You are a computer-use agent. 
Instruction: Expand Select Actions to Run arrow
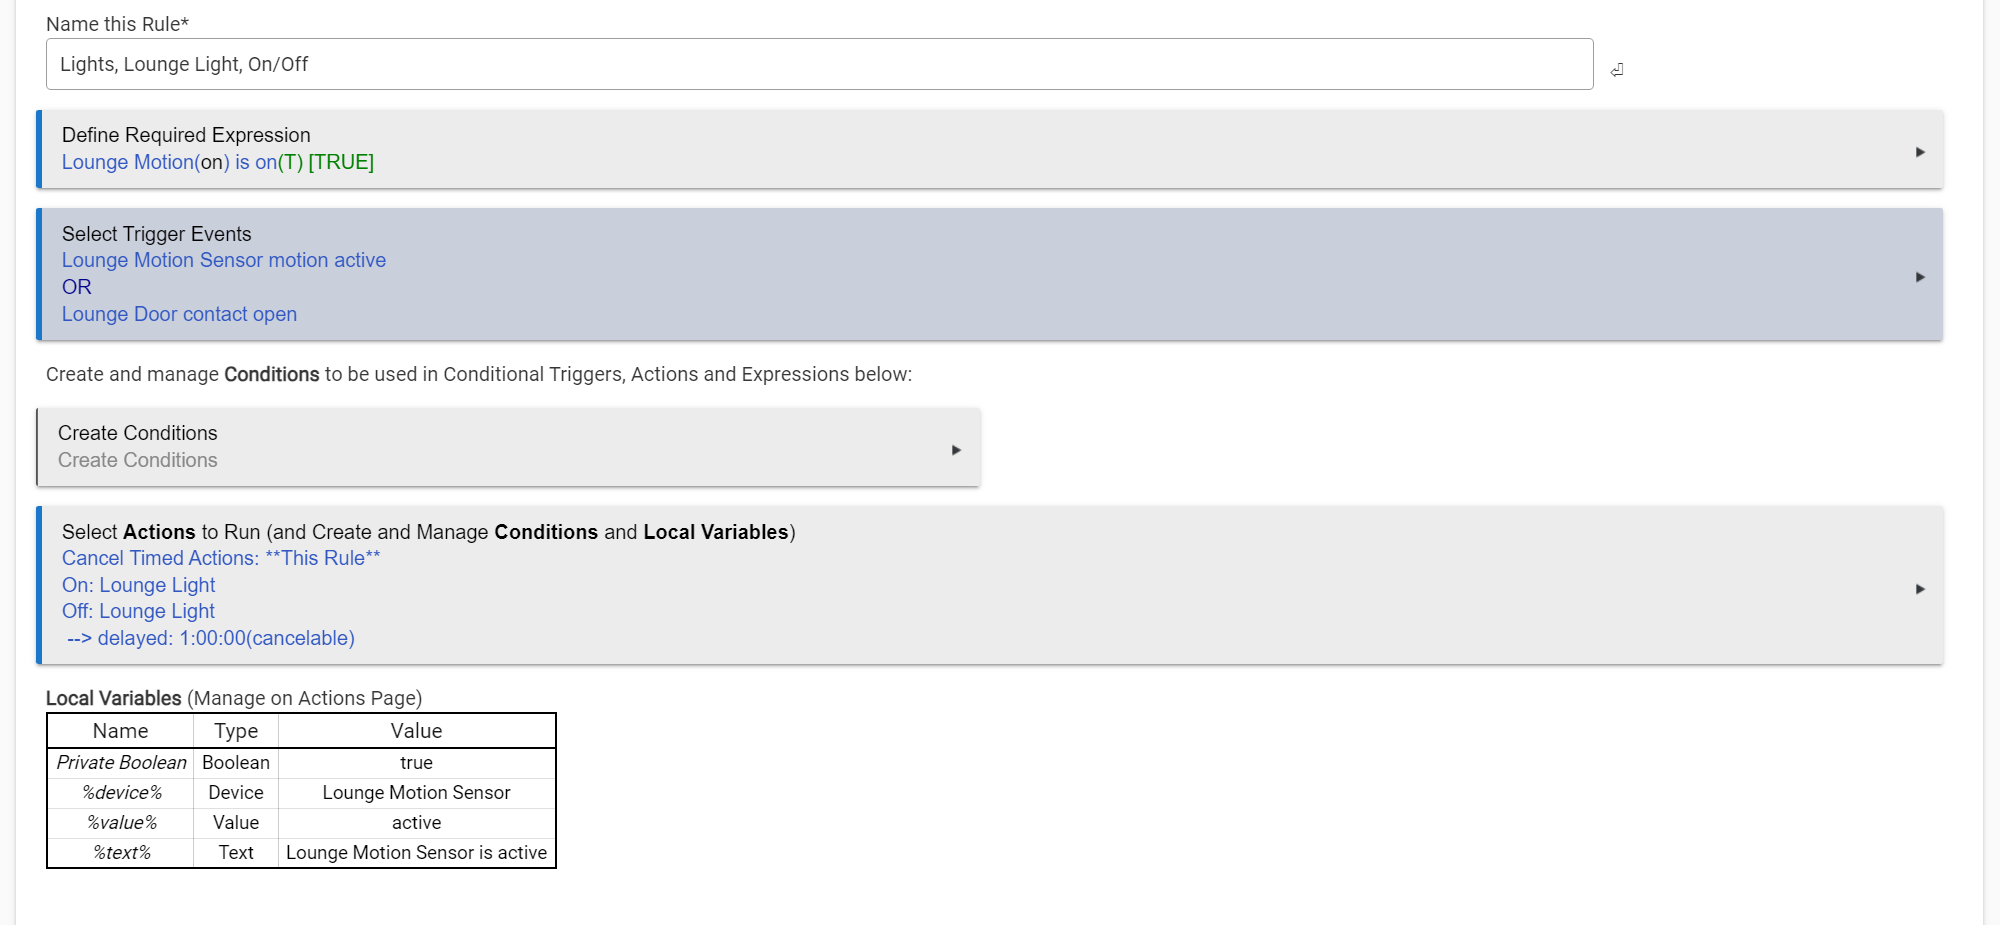pos(1920,589)
